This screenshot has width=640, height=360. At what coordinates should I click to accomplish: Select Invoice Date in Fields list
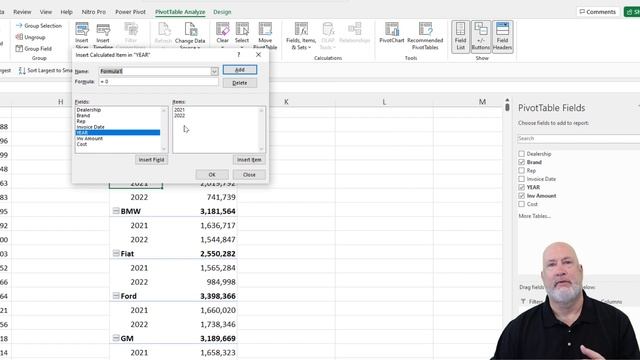pos(90,127)
